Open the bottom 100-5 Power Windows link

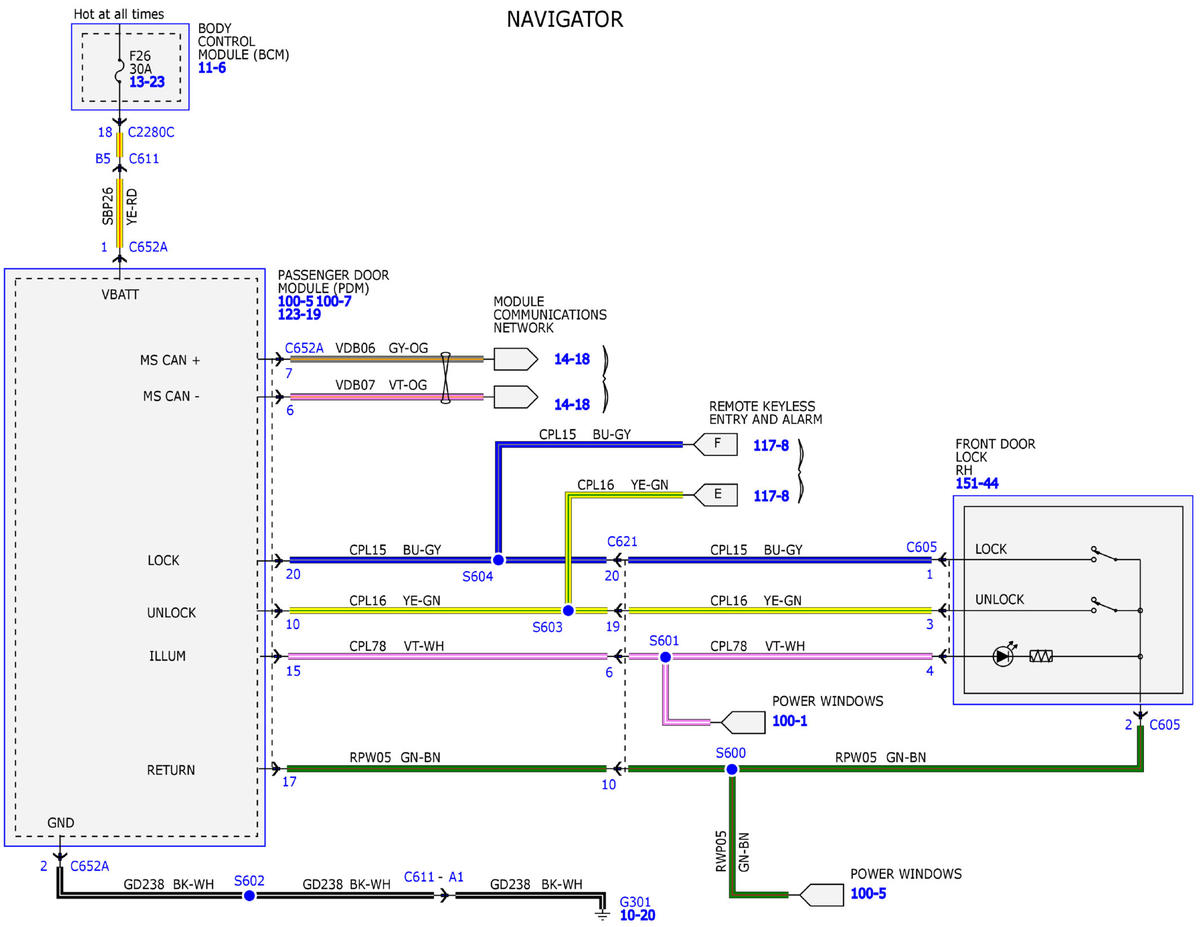click(868, 893)
